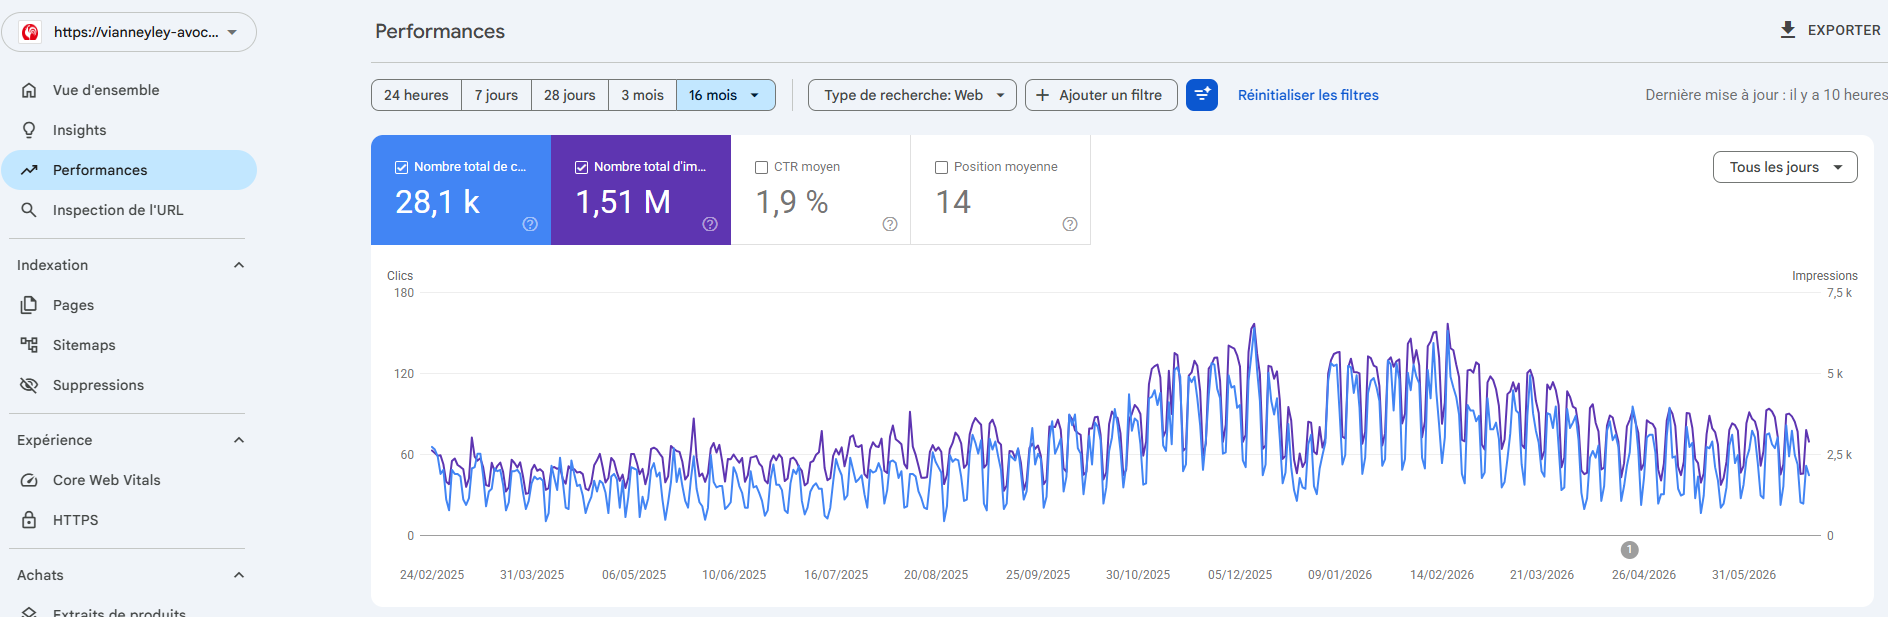This screenshot has height=617, width=1888.
Task: Open the Tous les jours dropdown
Action: [x=1785, y=167]
